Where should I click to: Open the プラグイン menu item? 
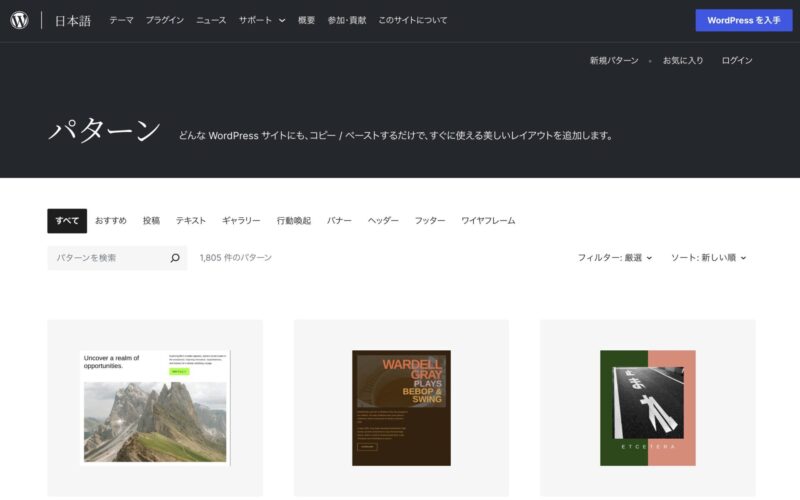pos(164,20)
